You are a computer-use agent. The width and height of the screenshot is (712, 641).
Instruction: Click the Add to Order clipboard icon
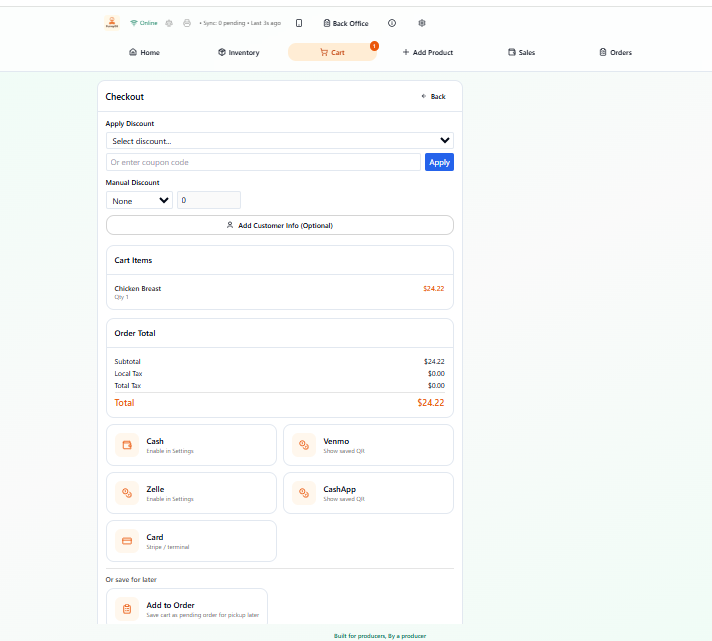pyautogui.click(x=127, y=609)
